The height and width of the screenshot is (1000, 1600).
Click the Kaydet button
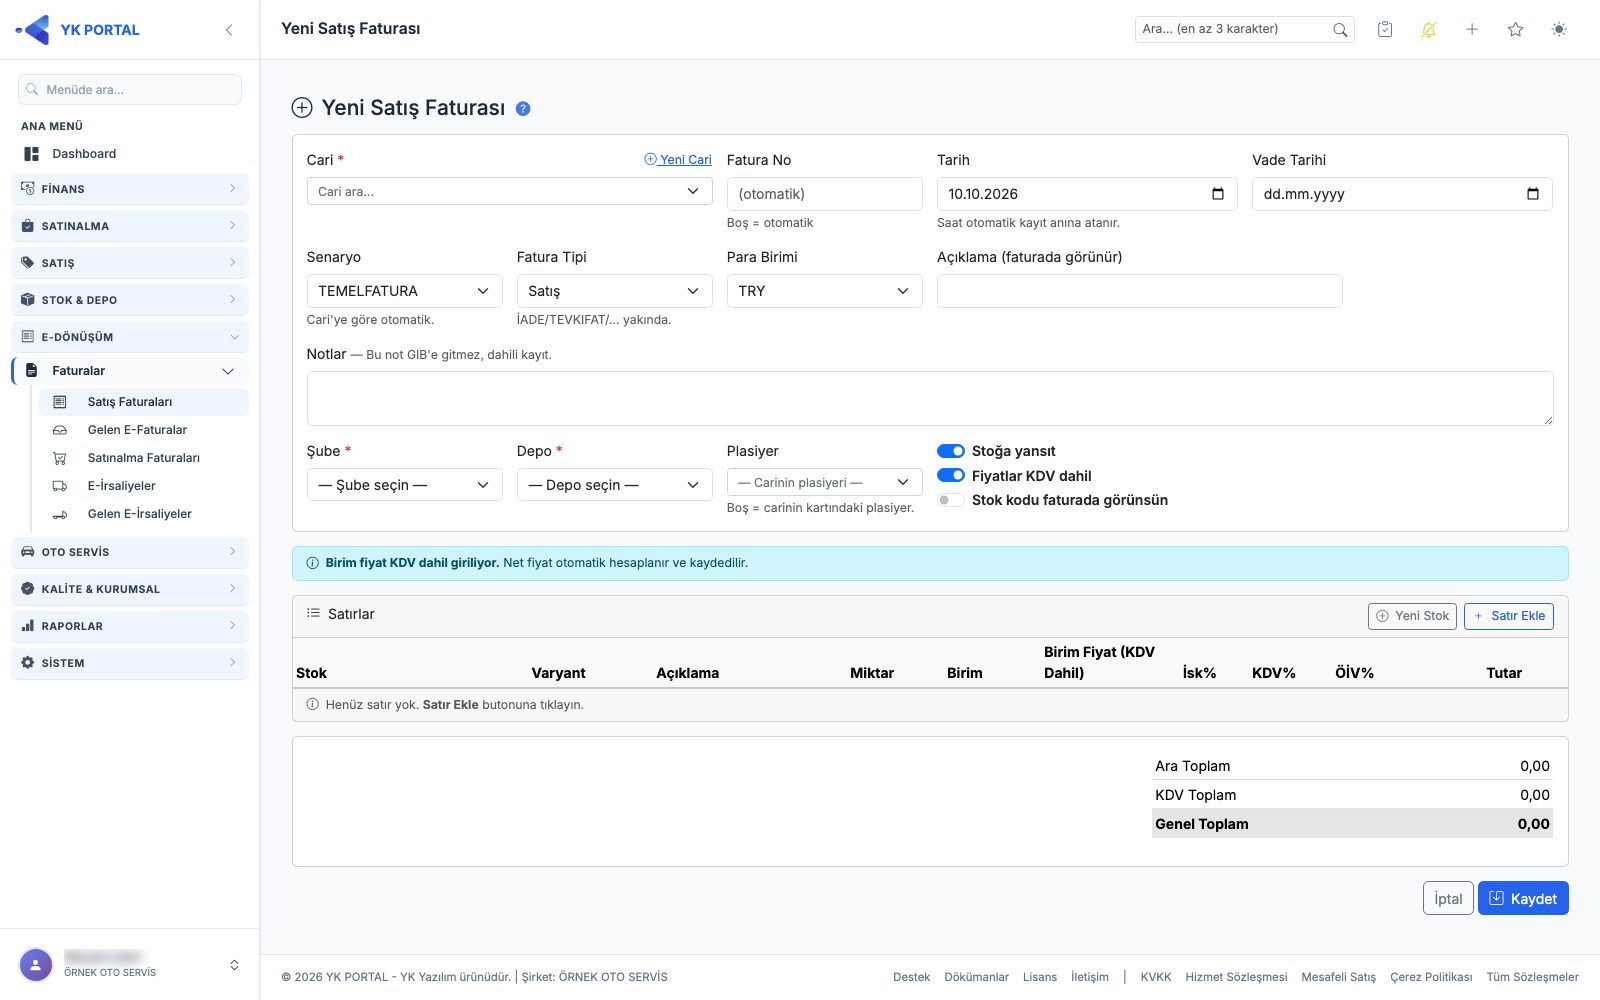click(x=1523, y=898)
